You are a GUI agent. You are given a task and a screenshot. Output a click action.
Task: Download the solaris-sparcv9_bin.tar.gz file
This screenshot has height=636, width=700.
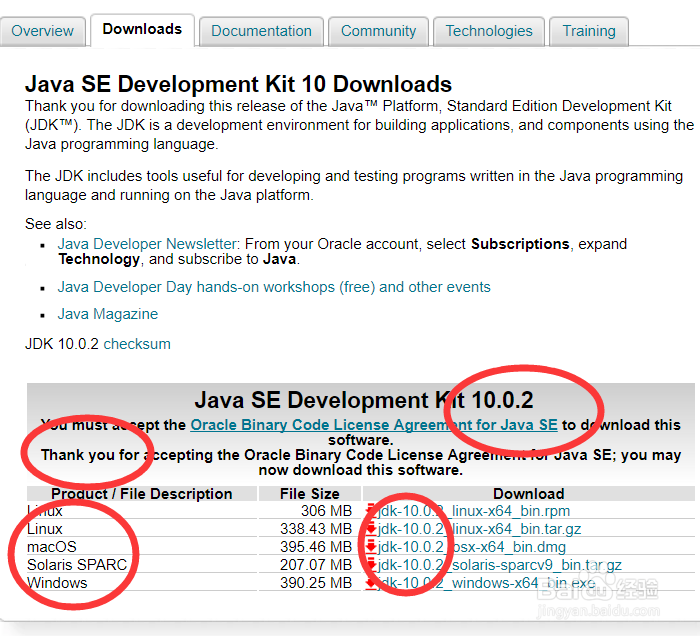coord(500,565)
